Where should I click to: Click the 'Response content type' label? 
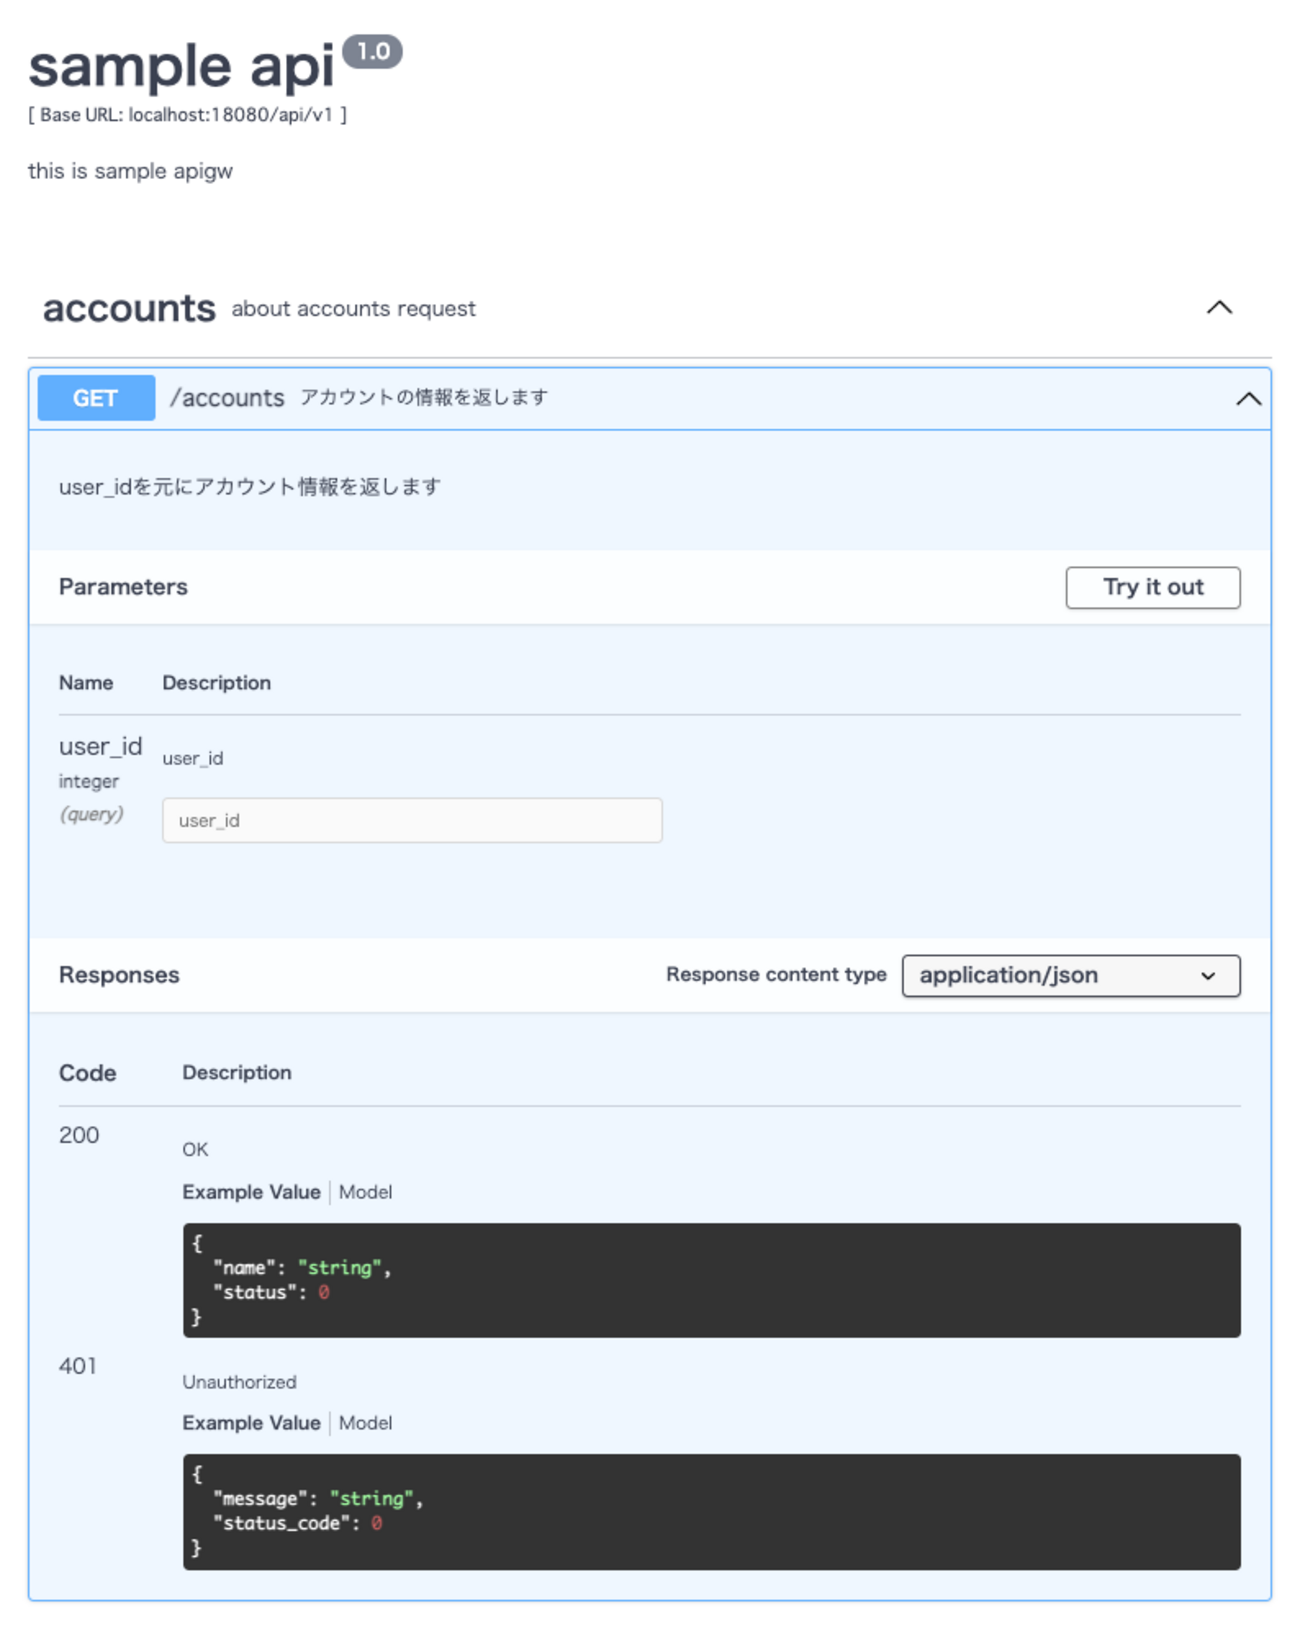(776, 975)
